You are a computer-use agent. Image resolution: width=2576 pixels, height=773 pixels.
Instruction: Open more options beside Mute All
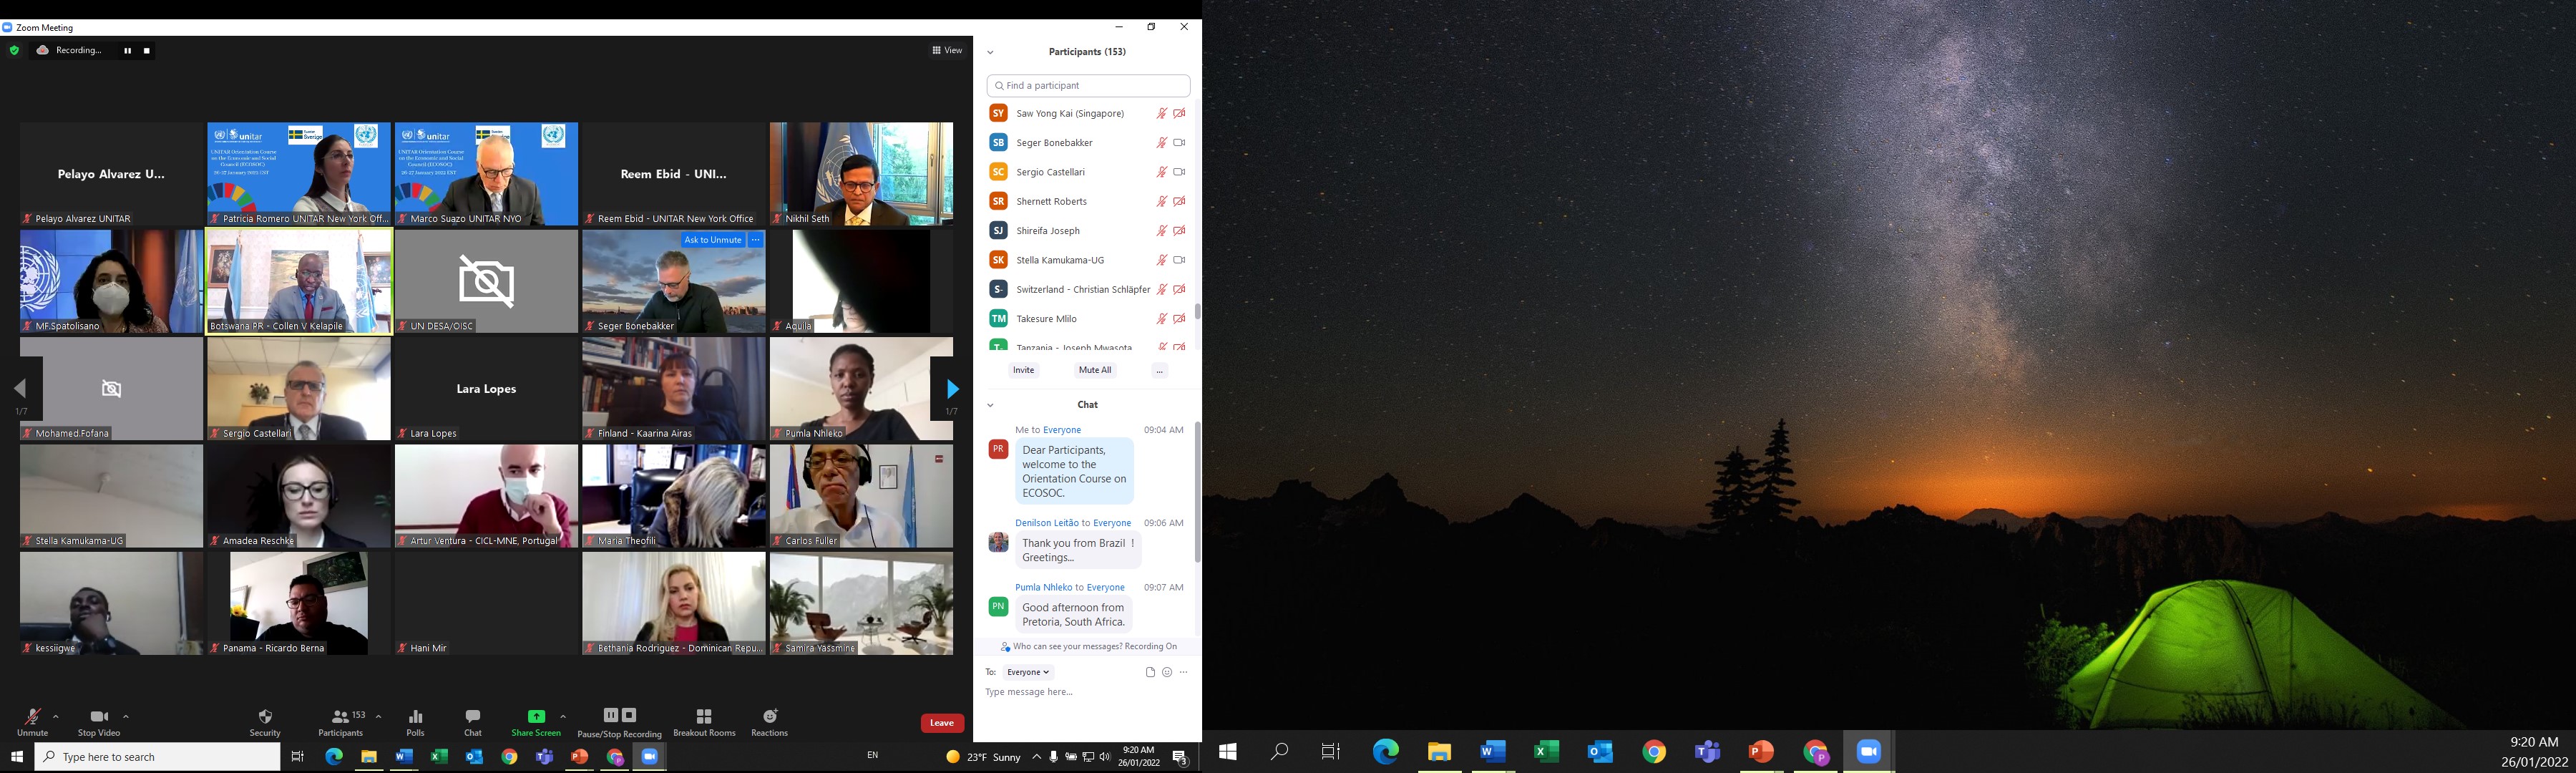tap(1159, 370)
